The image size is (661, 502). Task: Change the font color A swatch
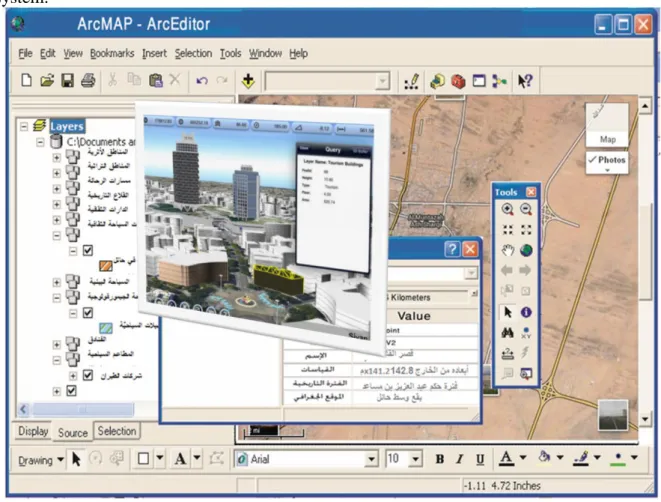(x=507, y=458)
